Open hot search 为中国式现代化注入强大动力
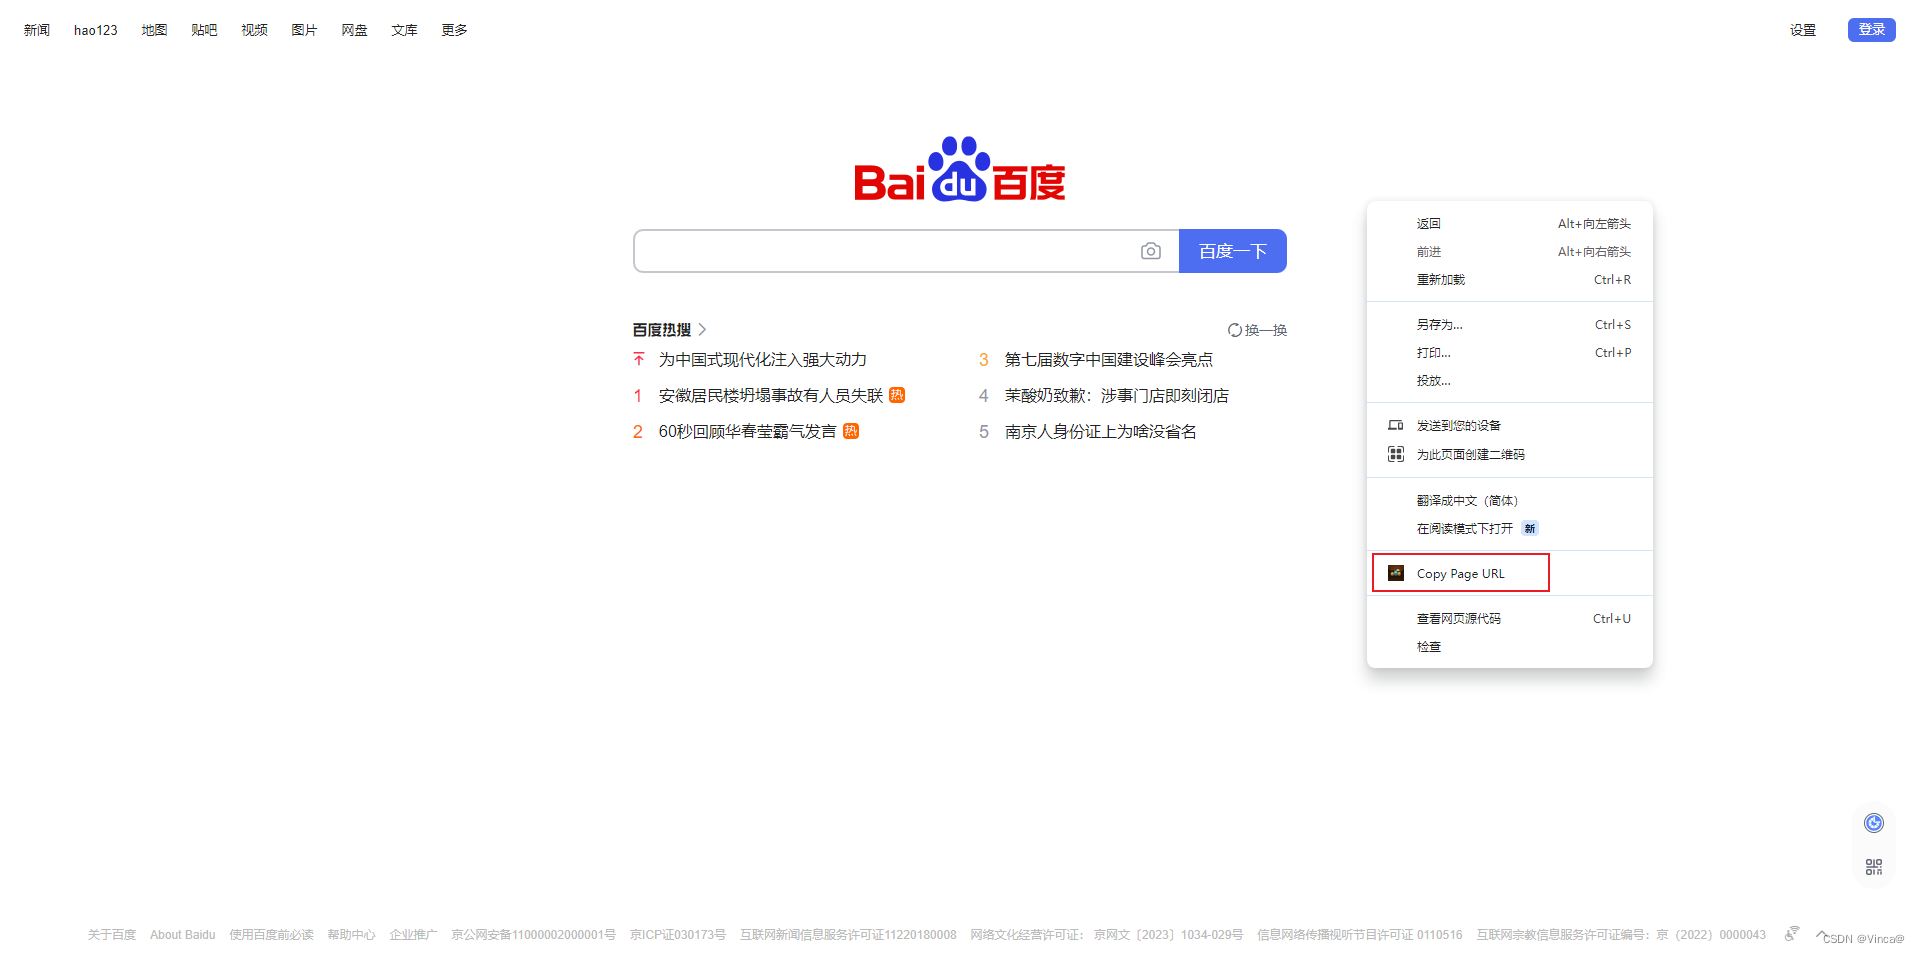The width and height of the screenshot is (1920, 953). coord(763,359)
